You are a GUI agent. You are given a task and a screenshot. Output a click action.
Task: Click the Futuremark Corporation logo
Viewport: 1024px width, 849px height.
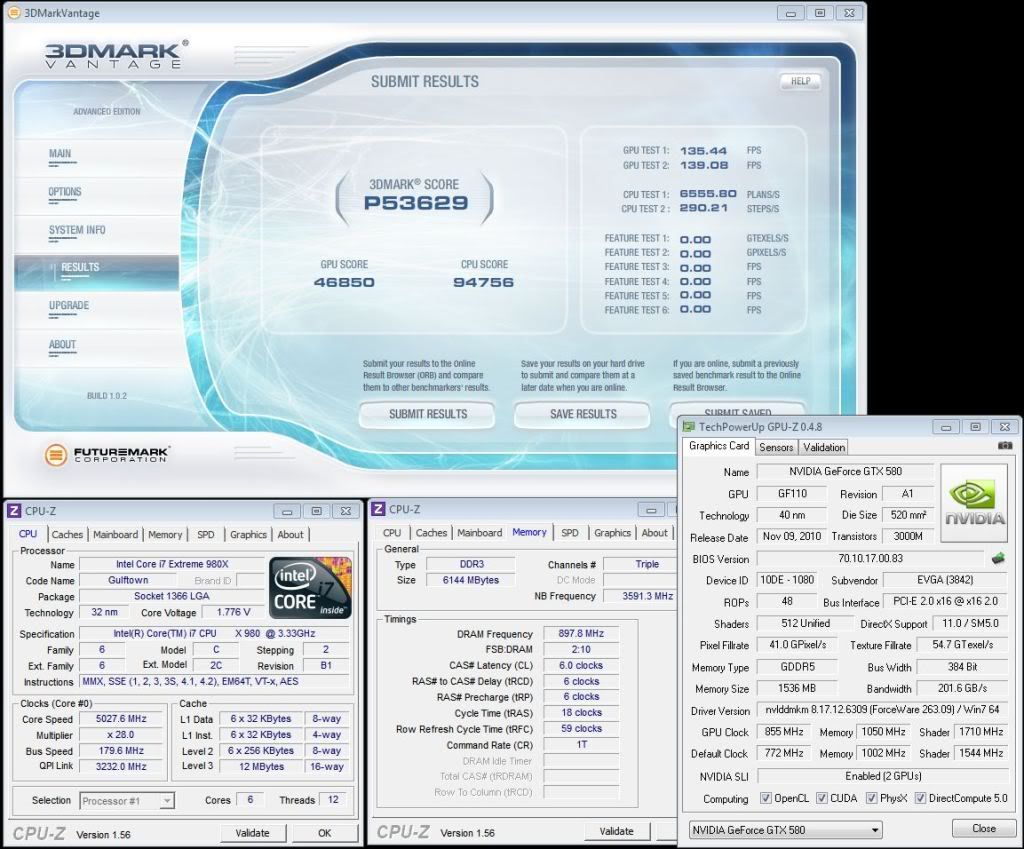click(x=108, y=455)
